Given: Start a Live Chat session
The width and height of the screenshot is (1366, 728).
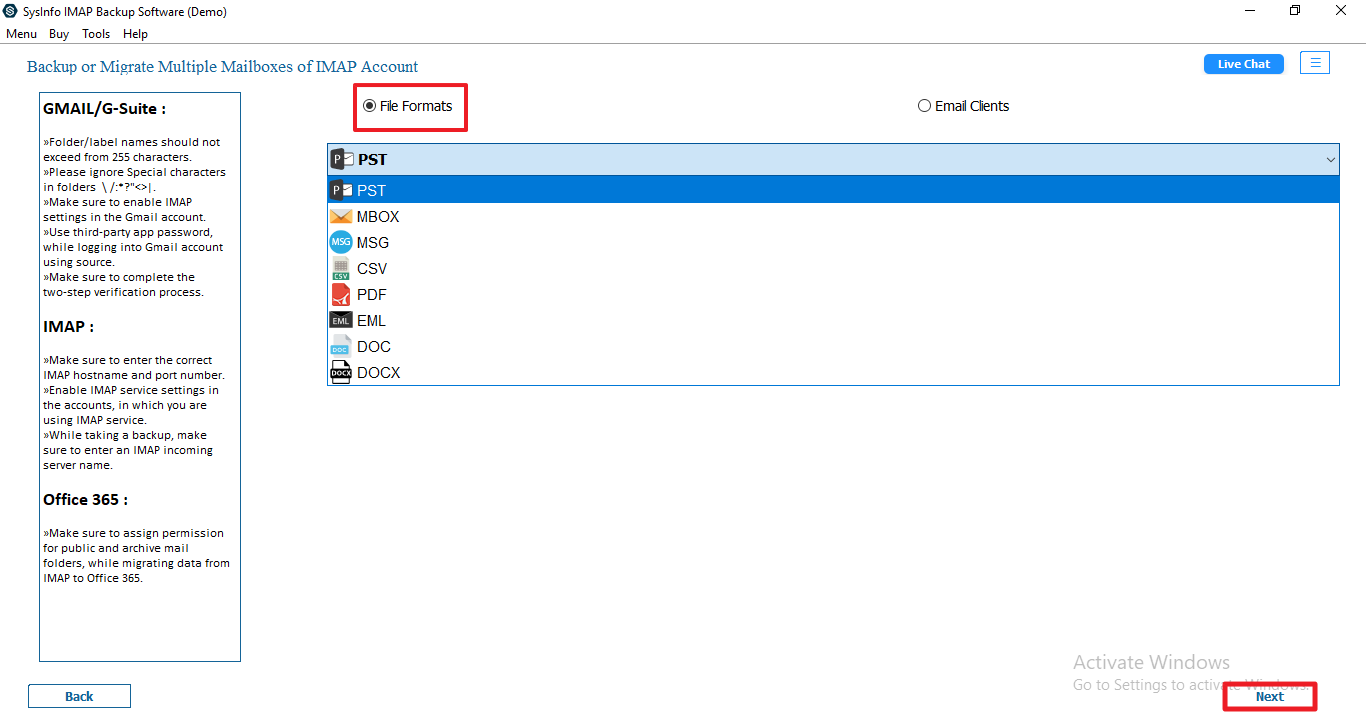Looking at the screenshot, I should pos(1244,64).
